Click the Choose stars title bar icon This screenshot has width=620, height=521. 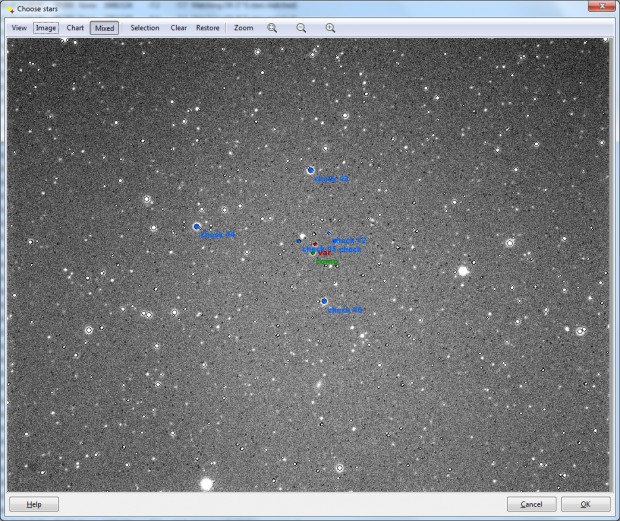(x=11, y=9)
